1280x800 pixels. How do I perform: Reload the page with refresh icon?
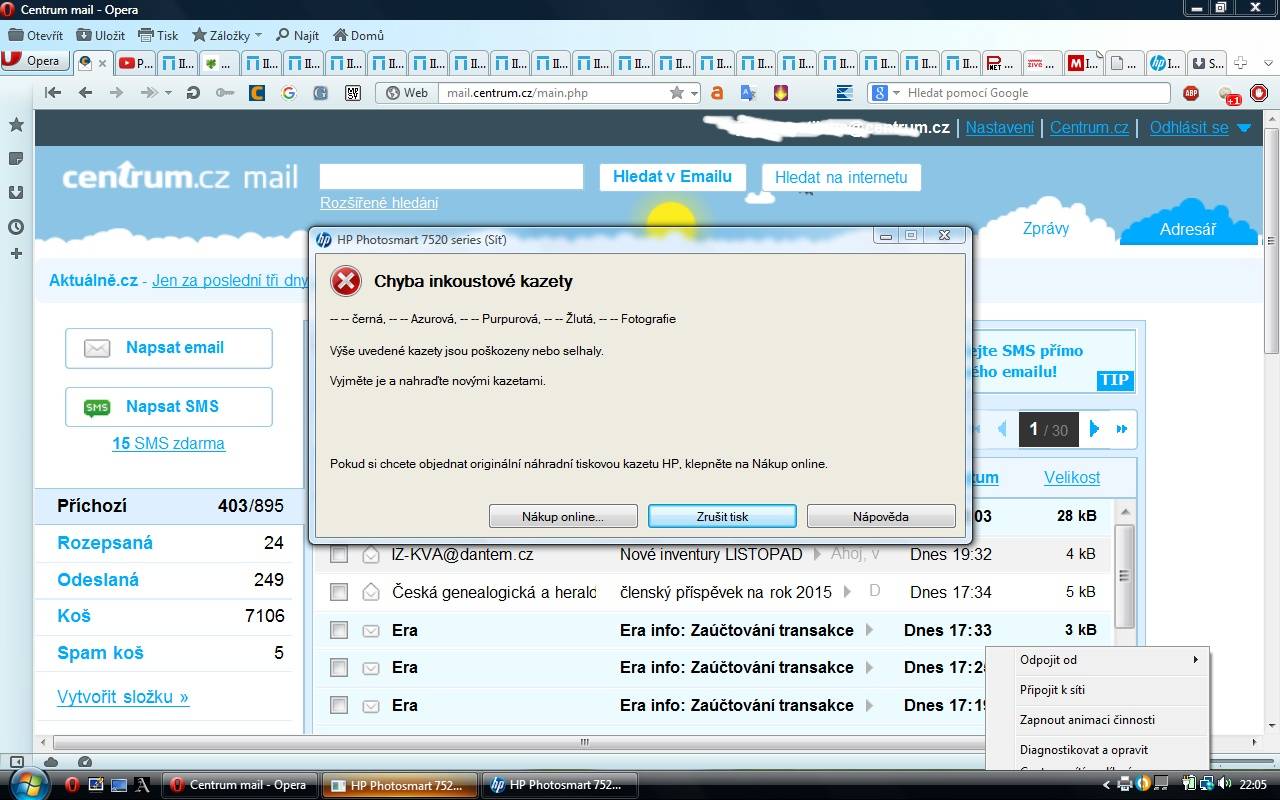(x=193, y=93)
